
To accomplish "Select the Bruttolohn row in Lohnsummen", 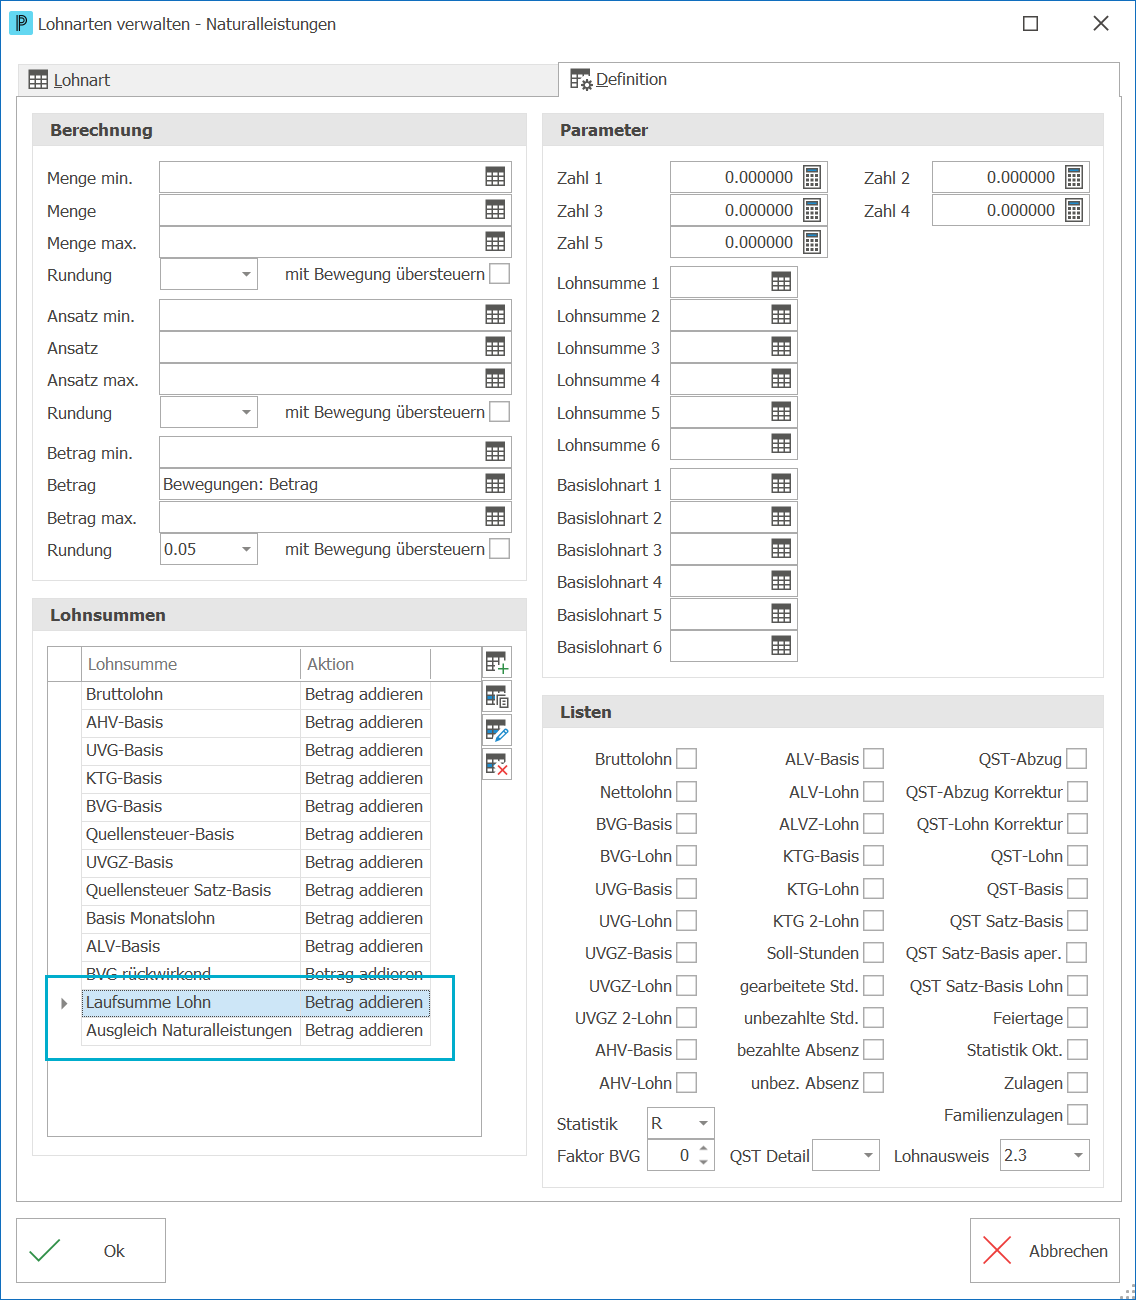I will pos(255,694).
